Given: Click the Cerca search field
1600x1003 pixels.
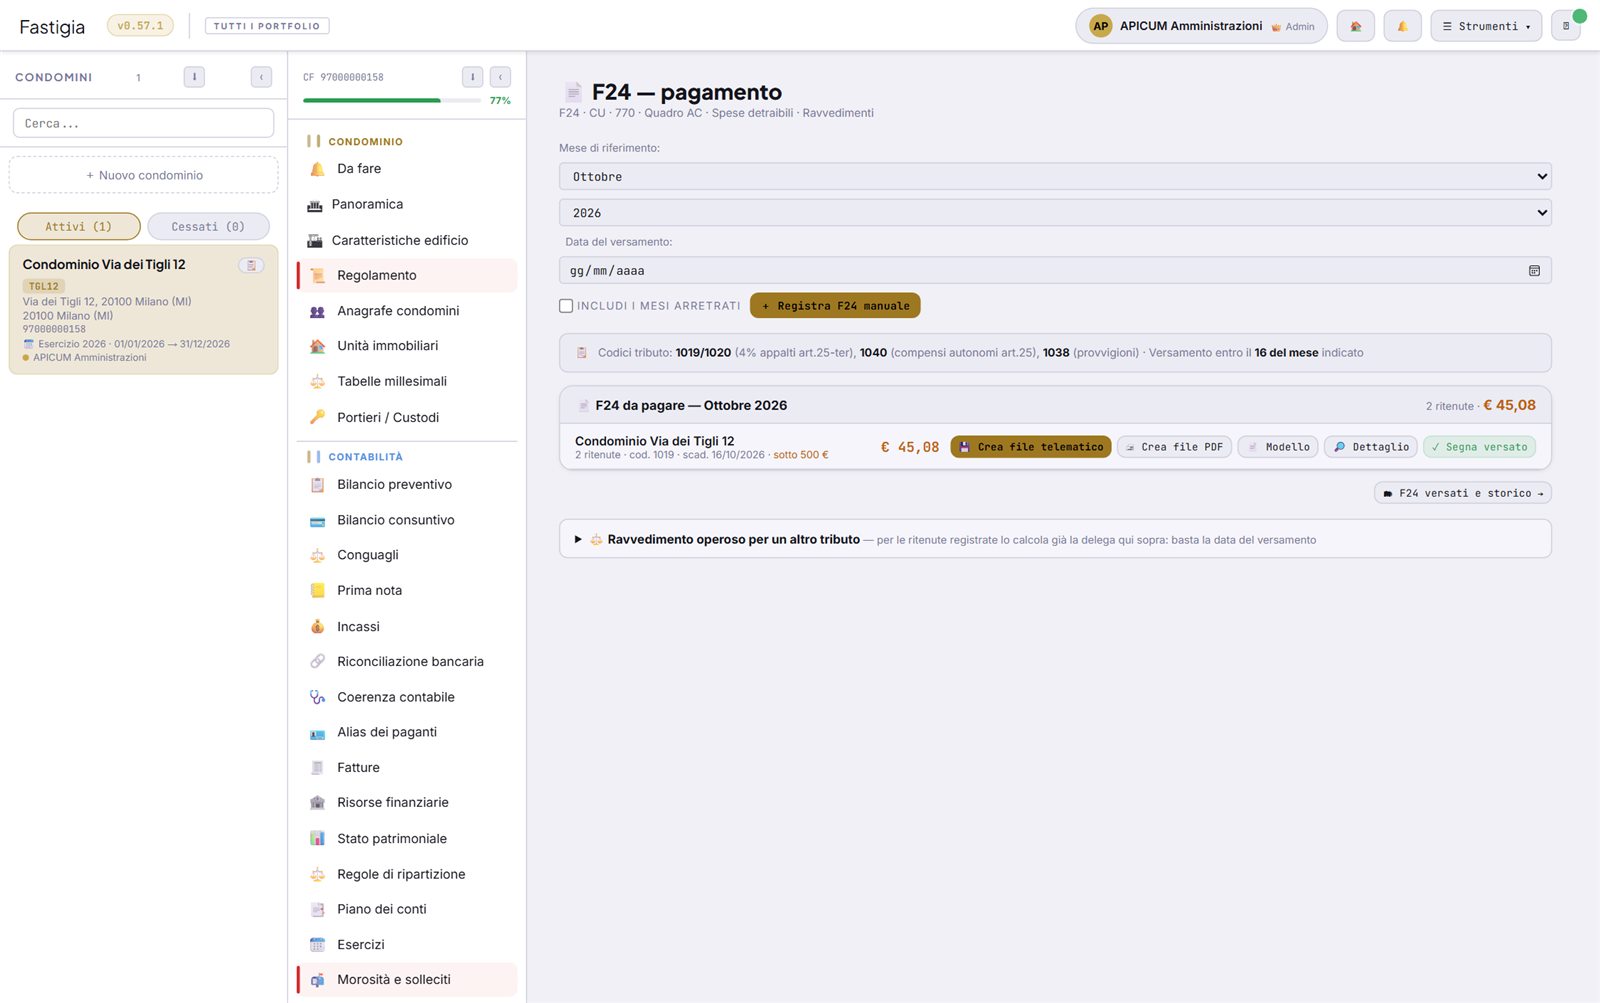Looking at the screenshot, I should pos(143,123).
